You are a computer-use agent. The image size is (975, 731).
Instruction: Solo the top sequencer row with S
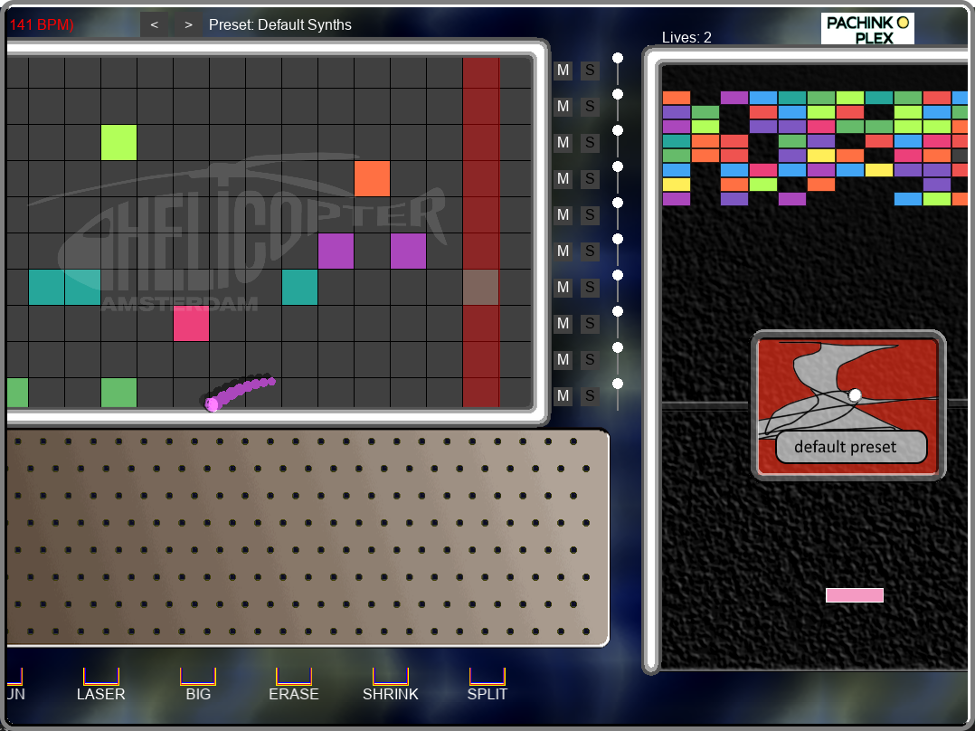tap(590, 70)
